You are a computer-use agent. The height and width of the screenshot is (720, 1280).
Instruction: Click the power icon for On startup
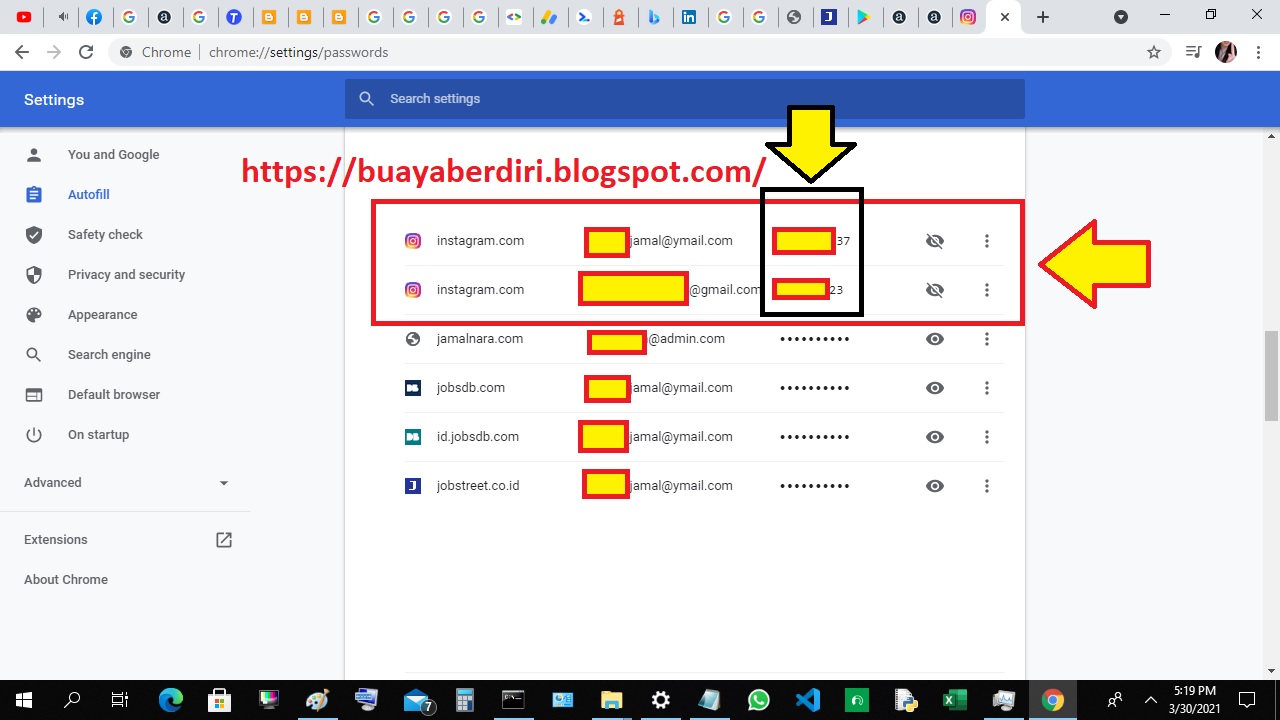(34, 435)
